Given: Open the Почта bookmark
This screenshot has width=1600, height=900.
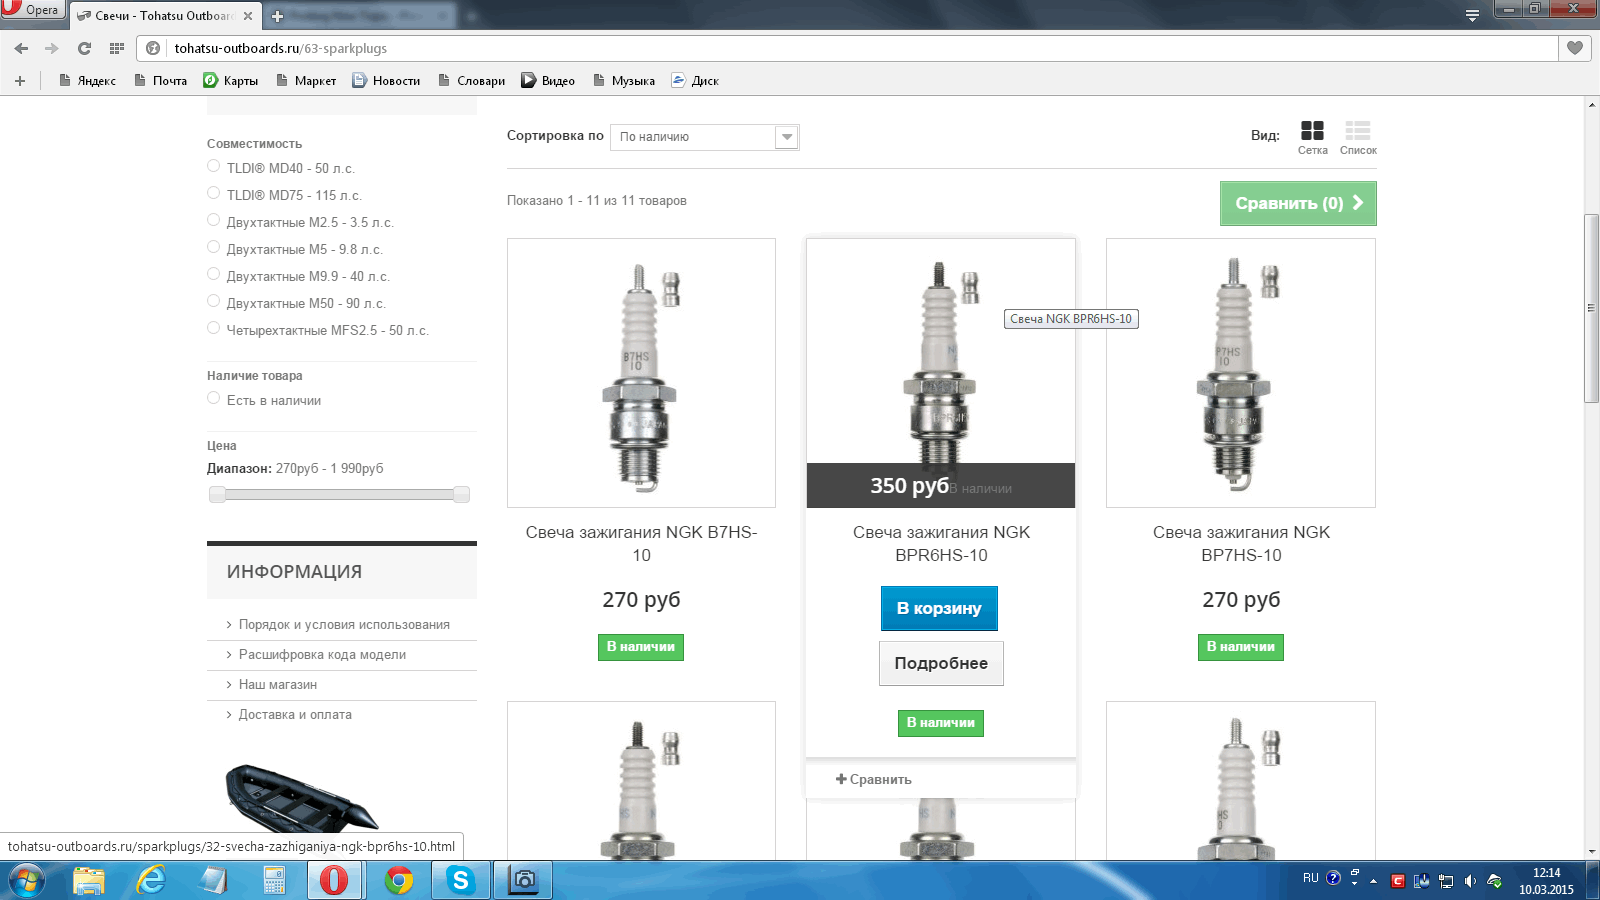Looking at the screenshot, I should [x=161, y=81].
